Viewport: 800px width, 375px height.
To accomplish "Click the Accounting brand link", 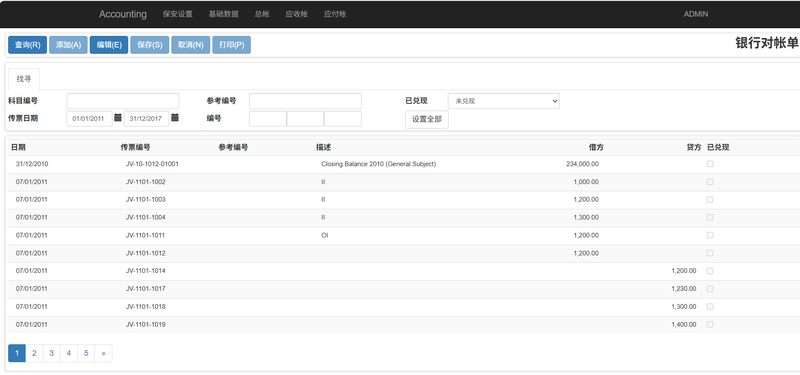I will (123, 14).
